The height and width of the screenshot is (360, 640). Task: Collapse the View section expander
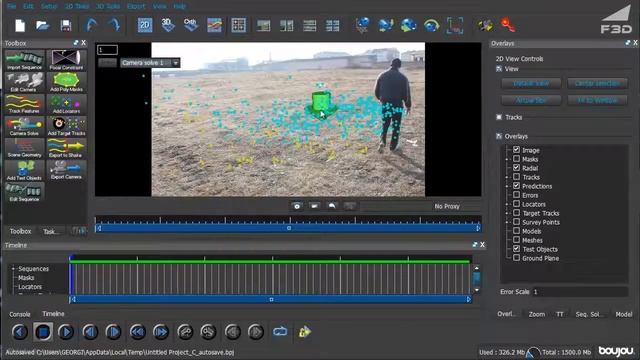499,69
